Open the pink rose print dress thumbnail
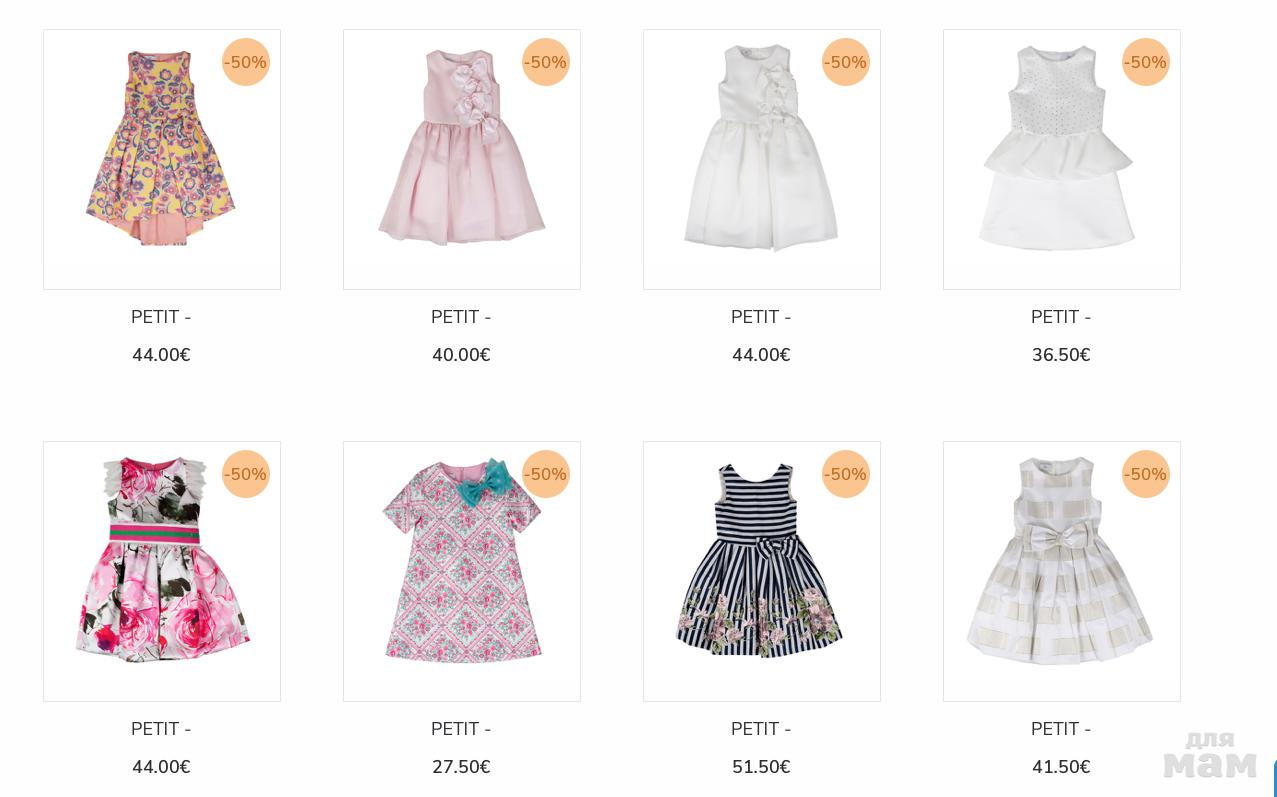Screen dimensions: 1277x797 coord(162,571)
